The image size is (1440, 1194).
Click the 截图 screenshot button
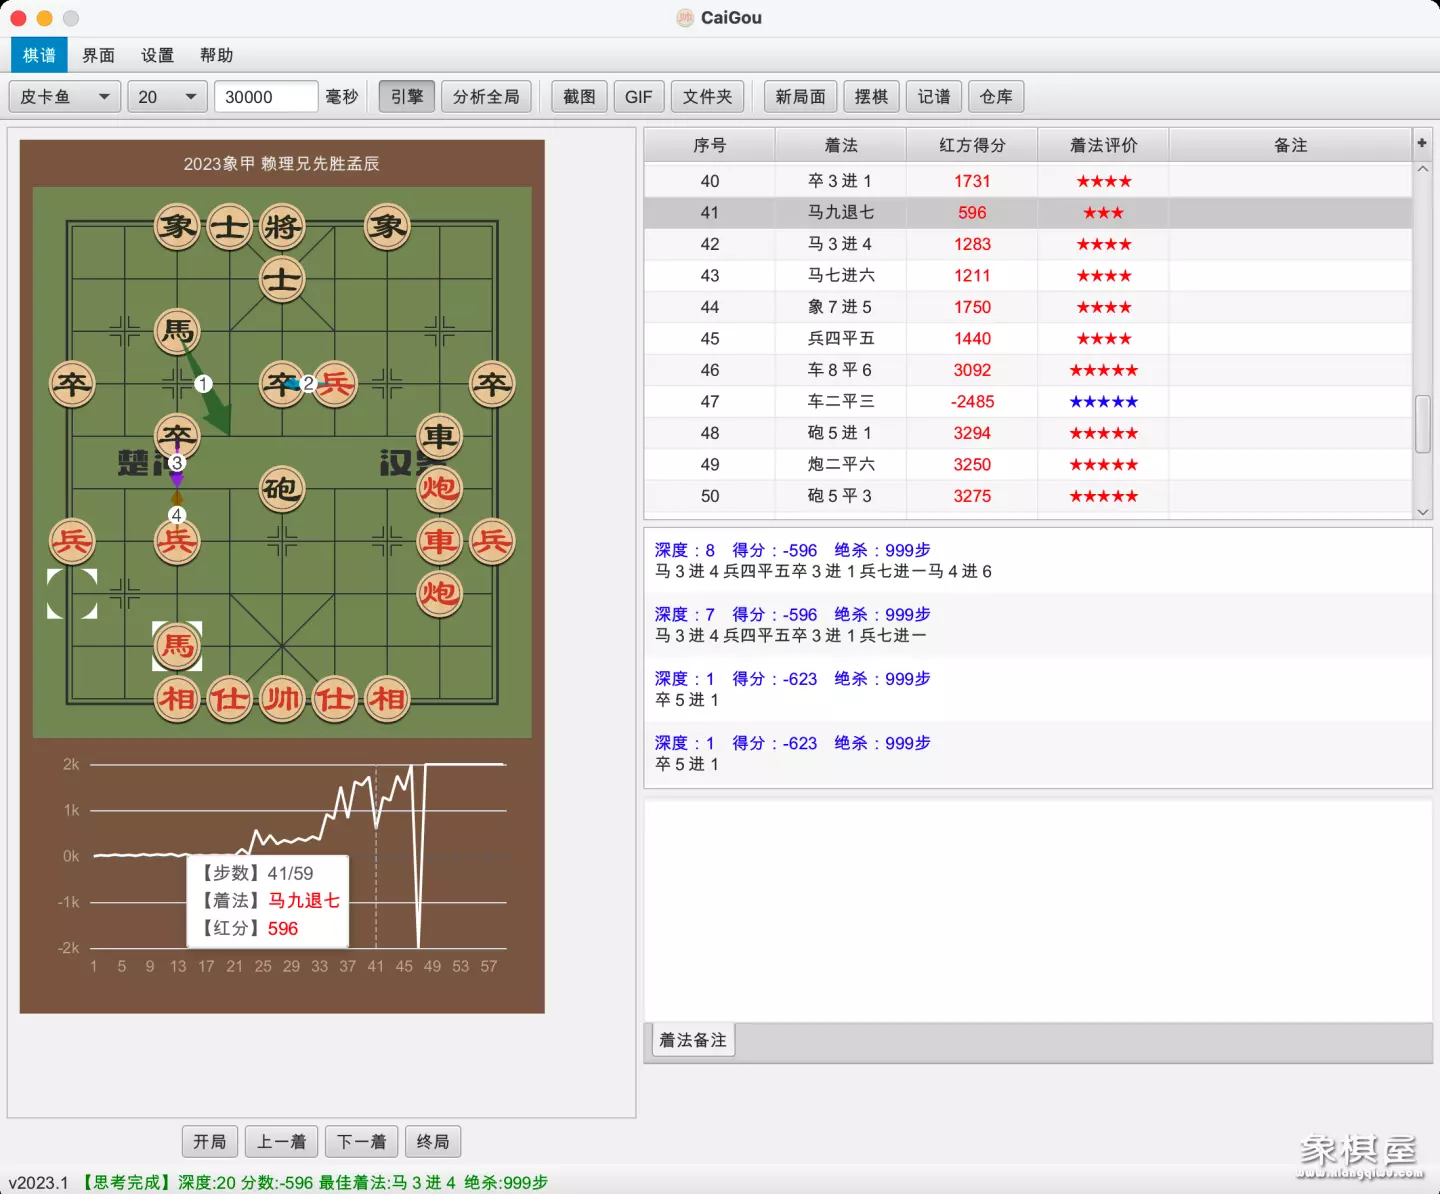(x=579, y=97)
